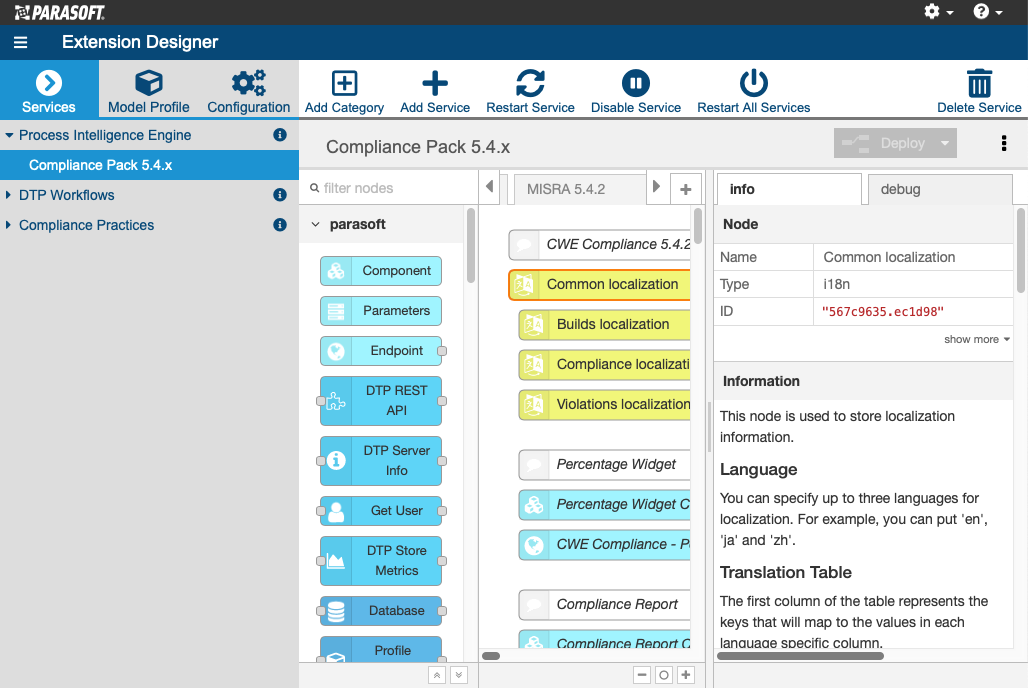
Task: Select the Get User palette node
Action: click(x=381, y=511)
